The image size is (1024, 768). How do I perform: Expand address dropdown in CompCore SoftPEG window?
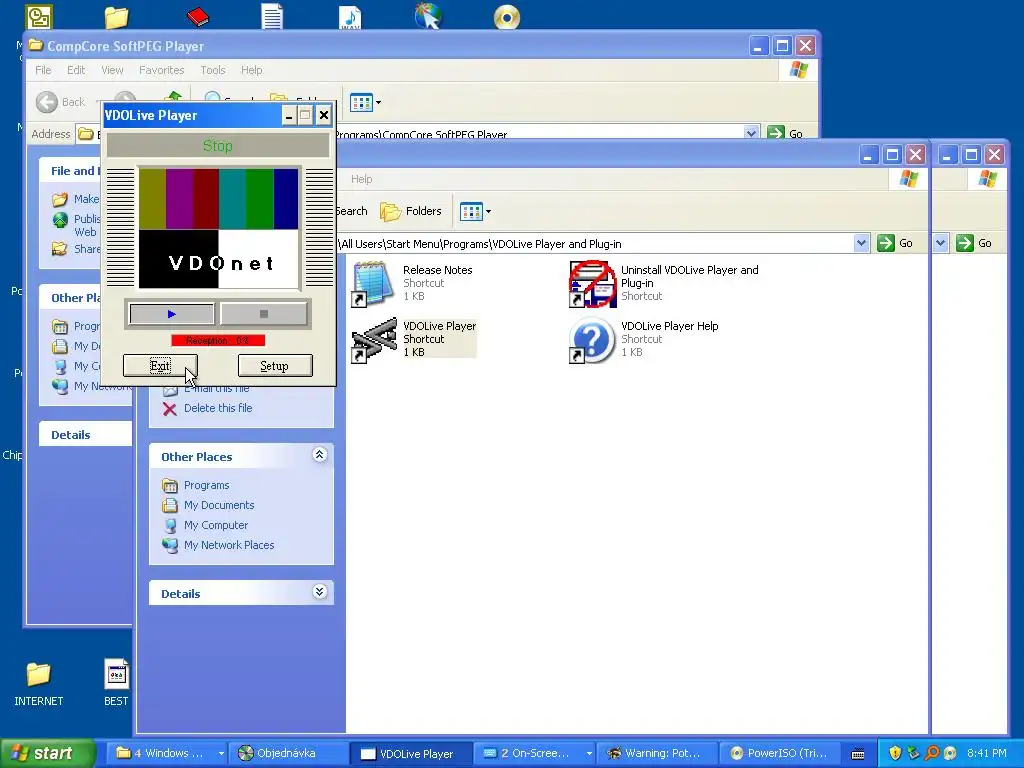pos(751,133)
